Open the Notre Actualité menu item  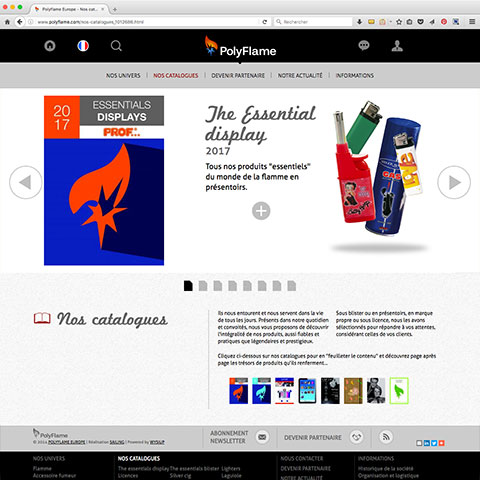pyautogui.click(x=300, y=76)
